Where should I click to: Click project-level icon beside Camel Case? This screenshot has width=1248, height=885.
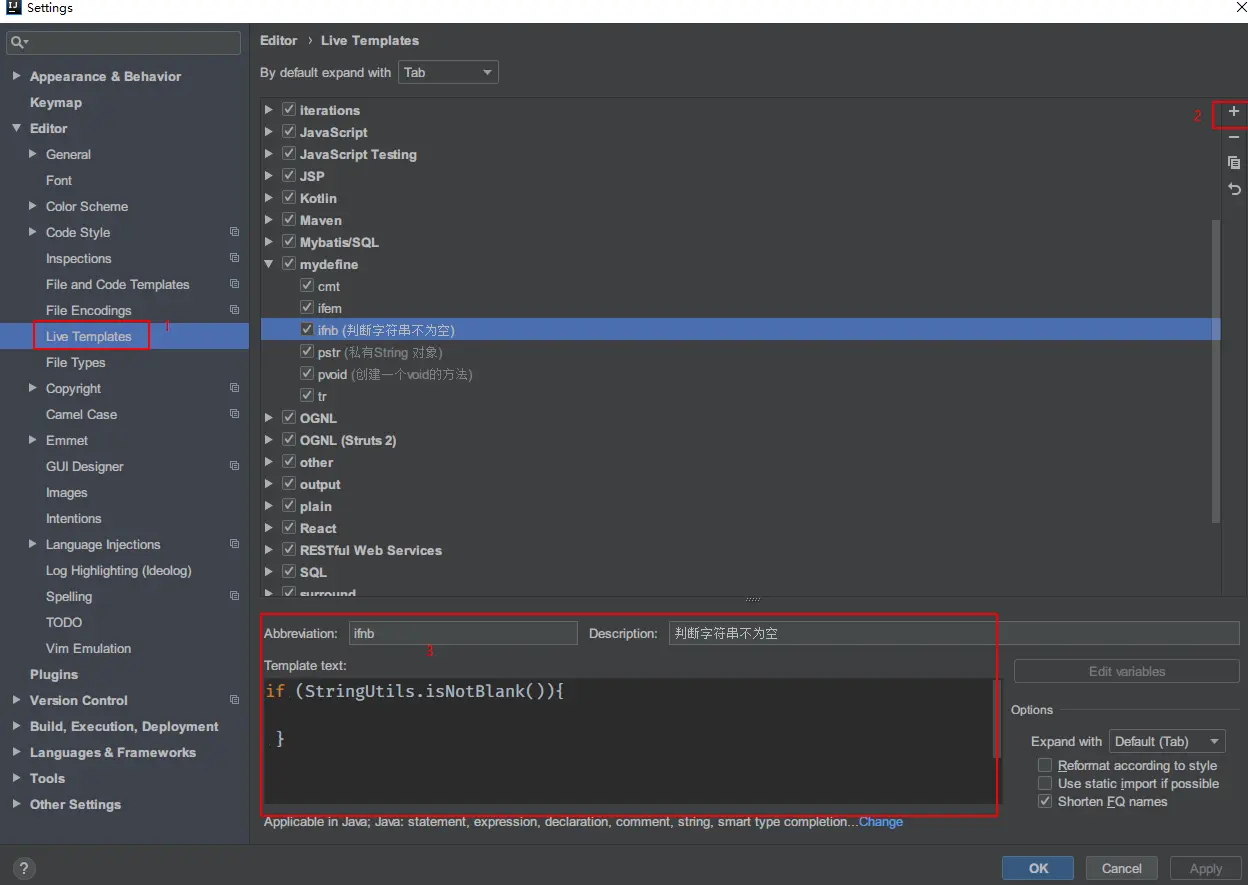click(234, 414)
